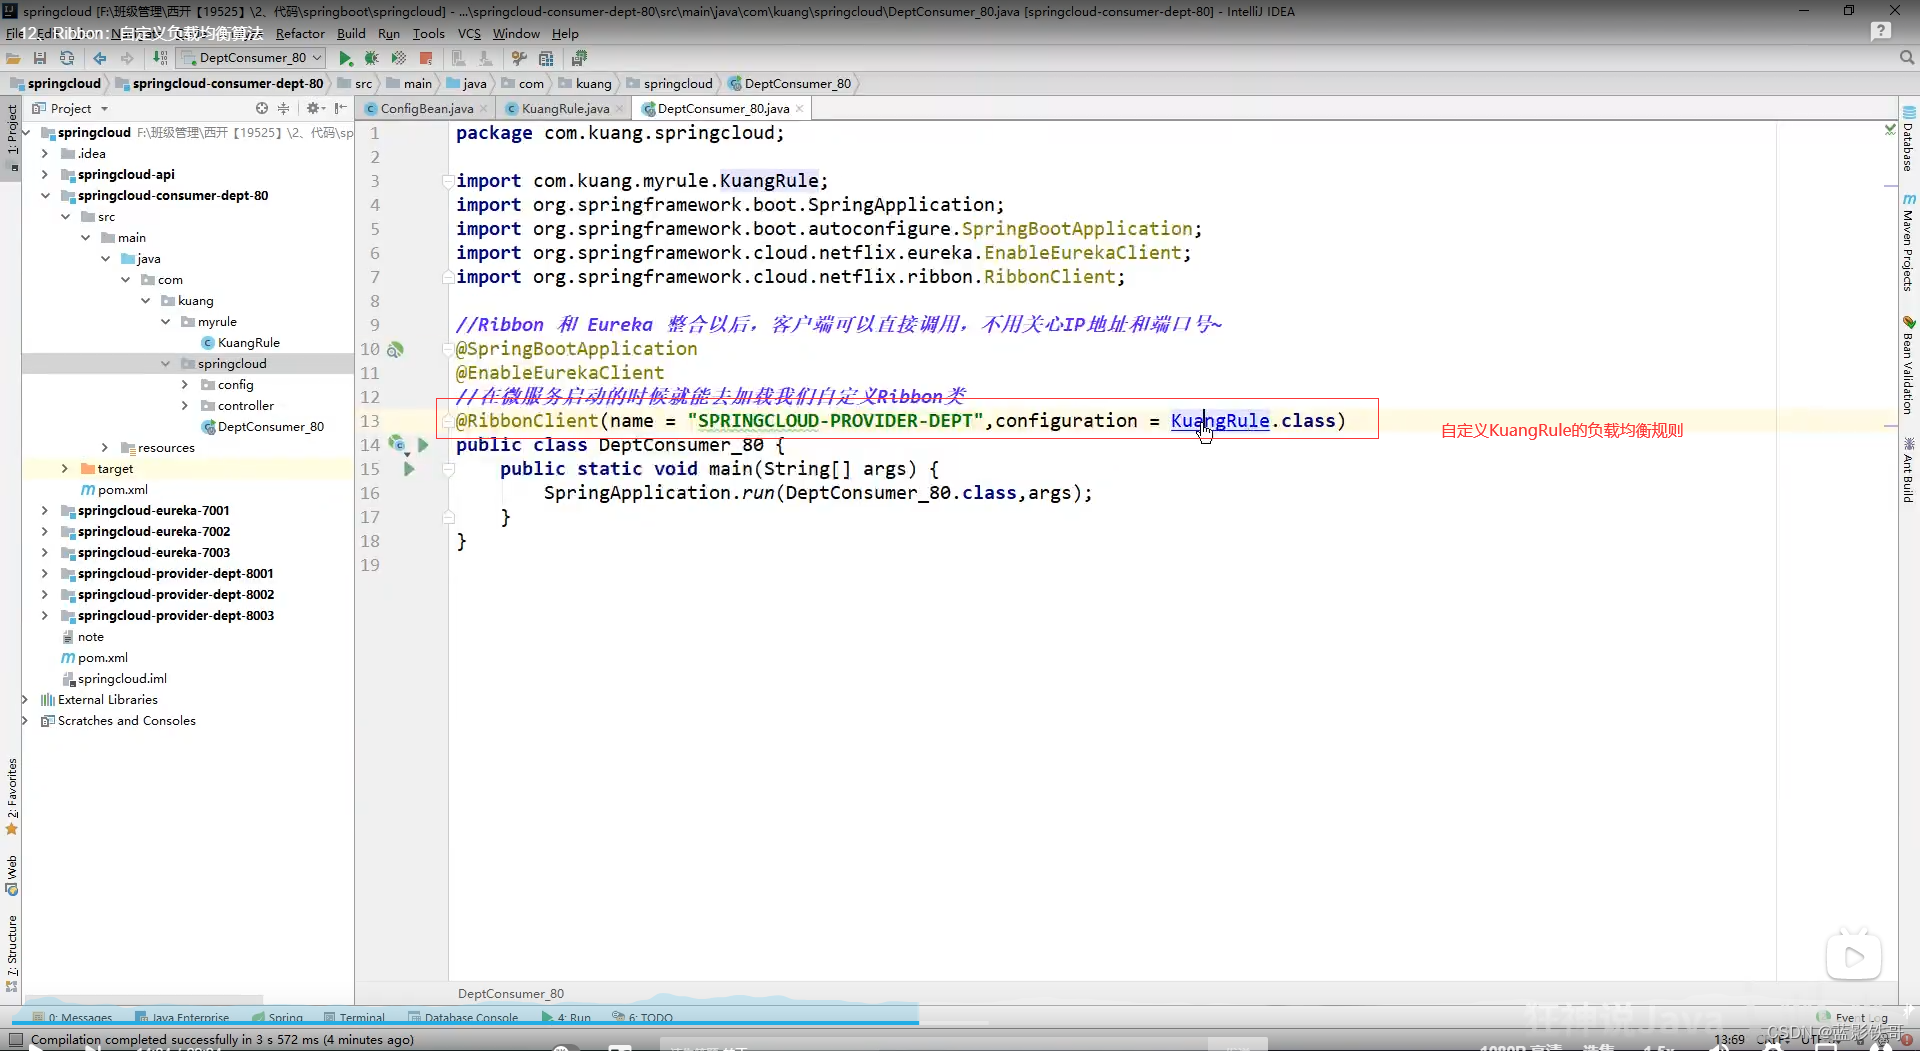This screenshot has height=1051, width=1920.
Task: Click the run gutter arrow at line 14
Action: pyautogui.click(x=423, y=445)
